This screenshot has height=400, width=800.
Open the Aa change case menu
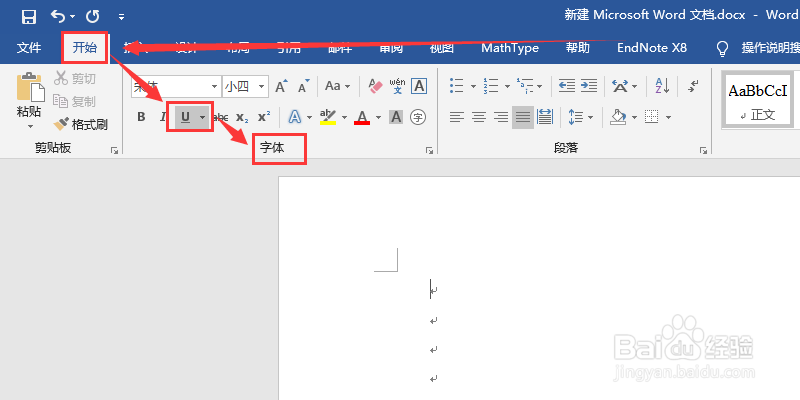click(x=337, y=86)
